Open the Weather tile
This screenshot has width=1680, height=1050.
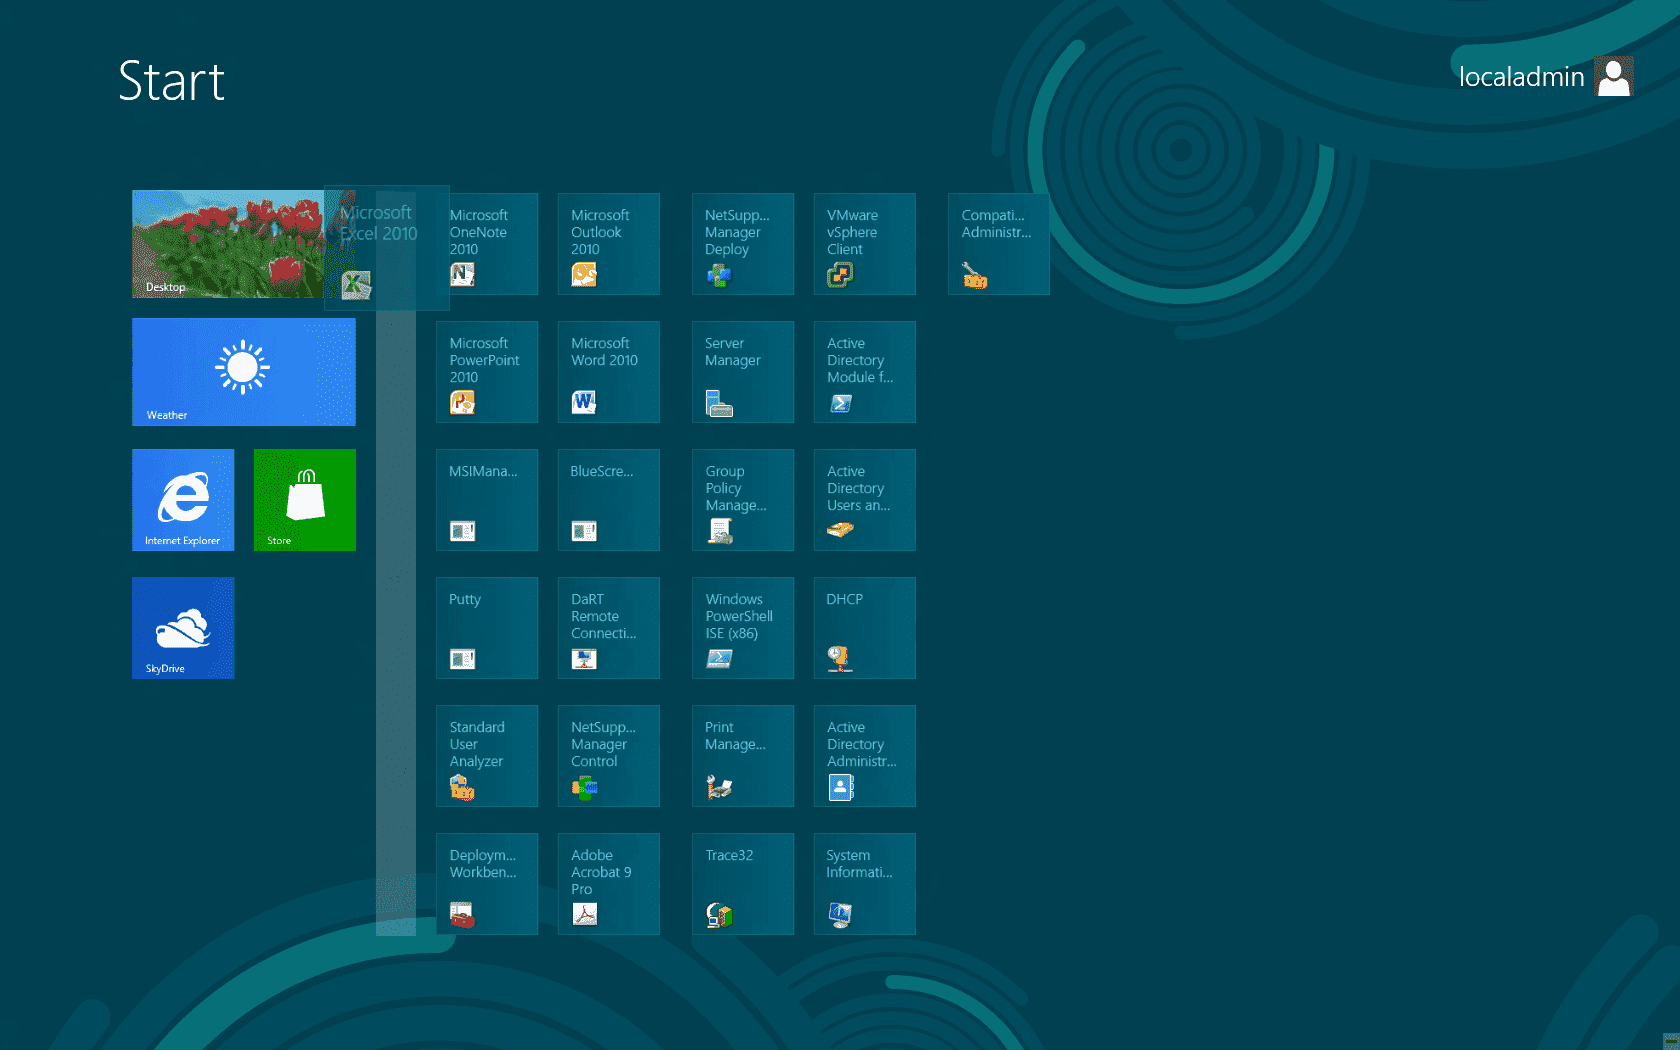point(244,372)
